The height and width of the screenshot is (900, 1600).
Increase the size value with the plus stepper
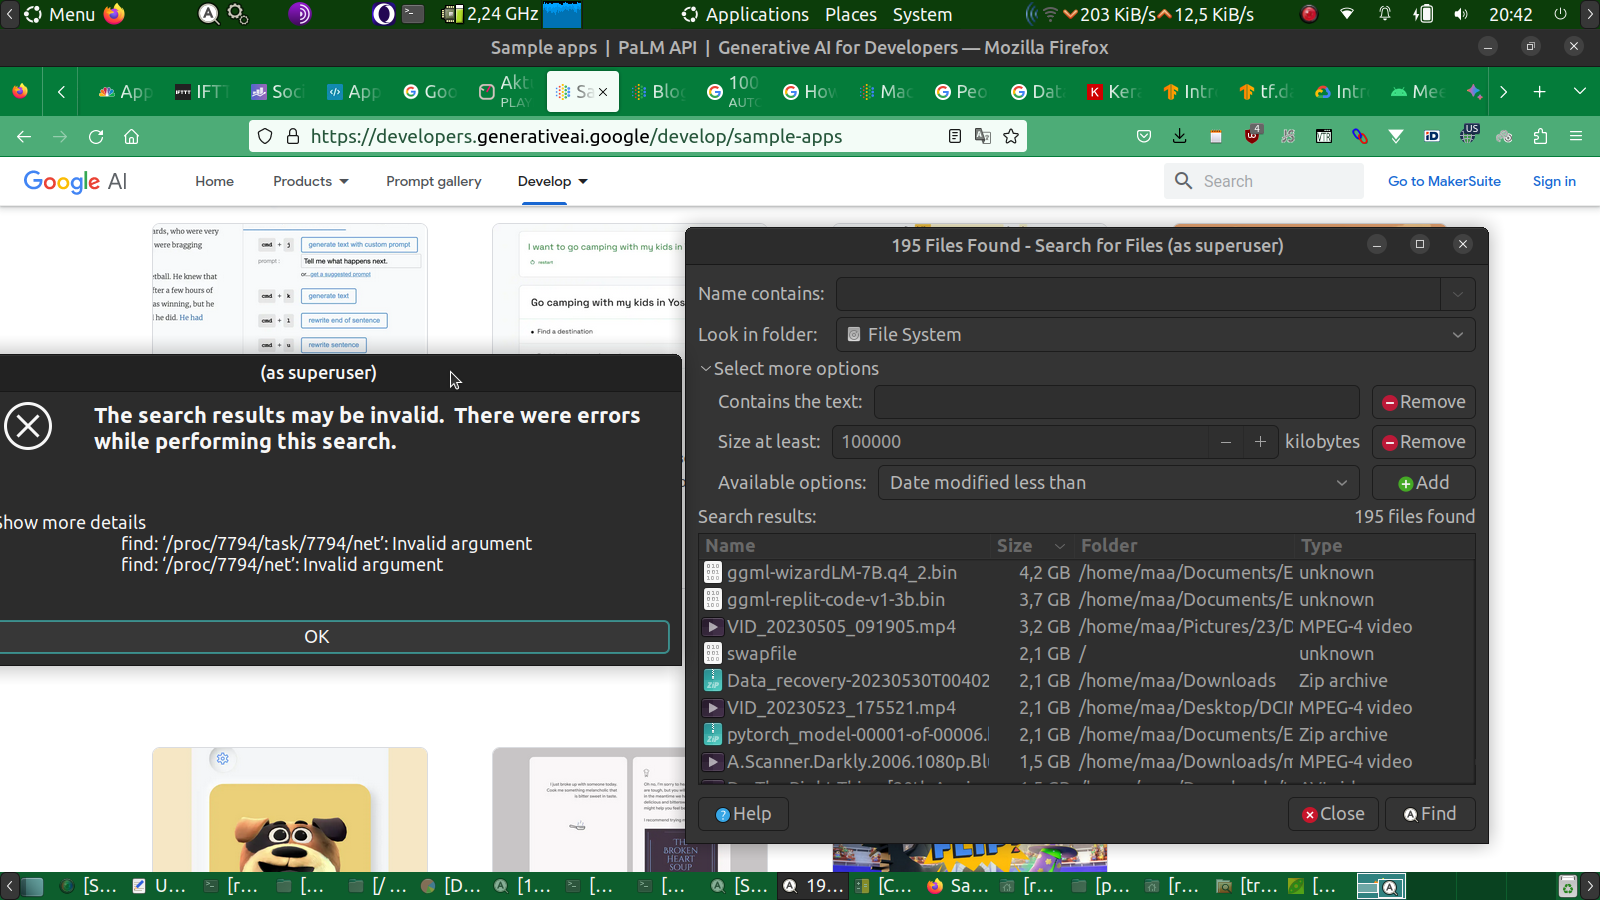coord(1260,442)
